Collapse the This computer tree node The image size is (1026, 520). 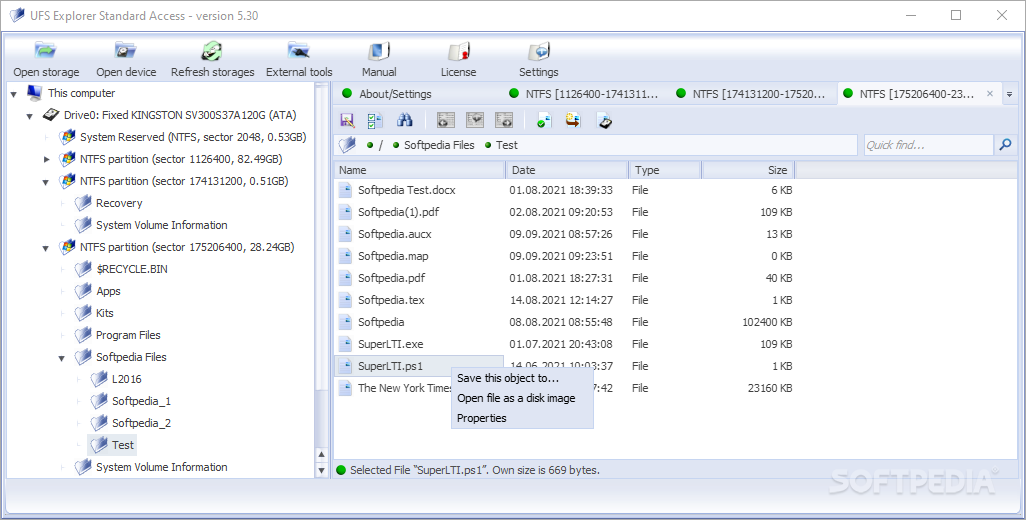coord(14,94)
